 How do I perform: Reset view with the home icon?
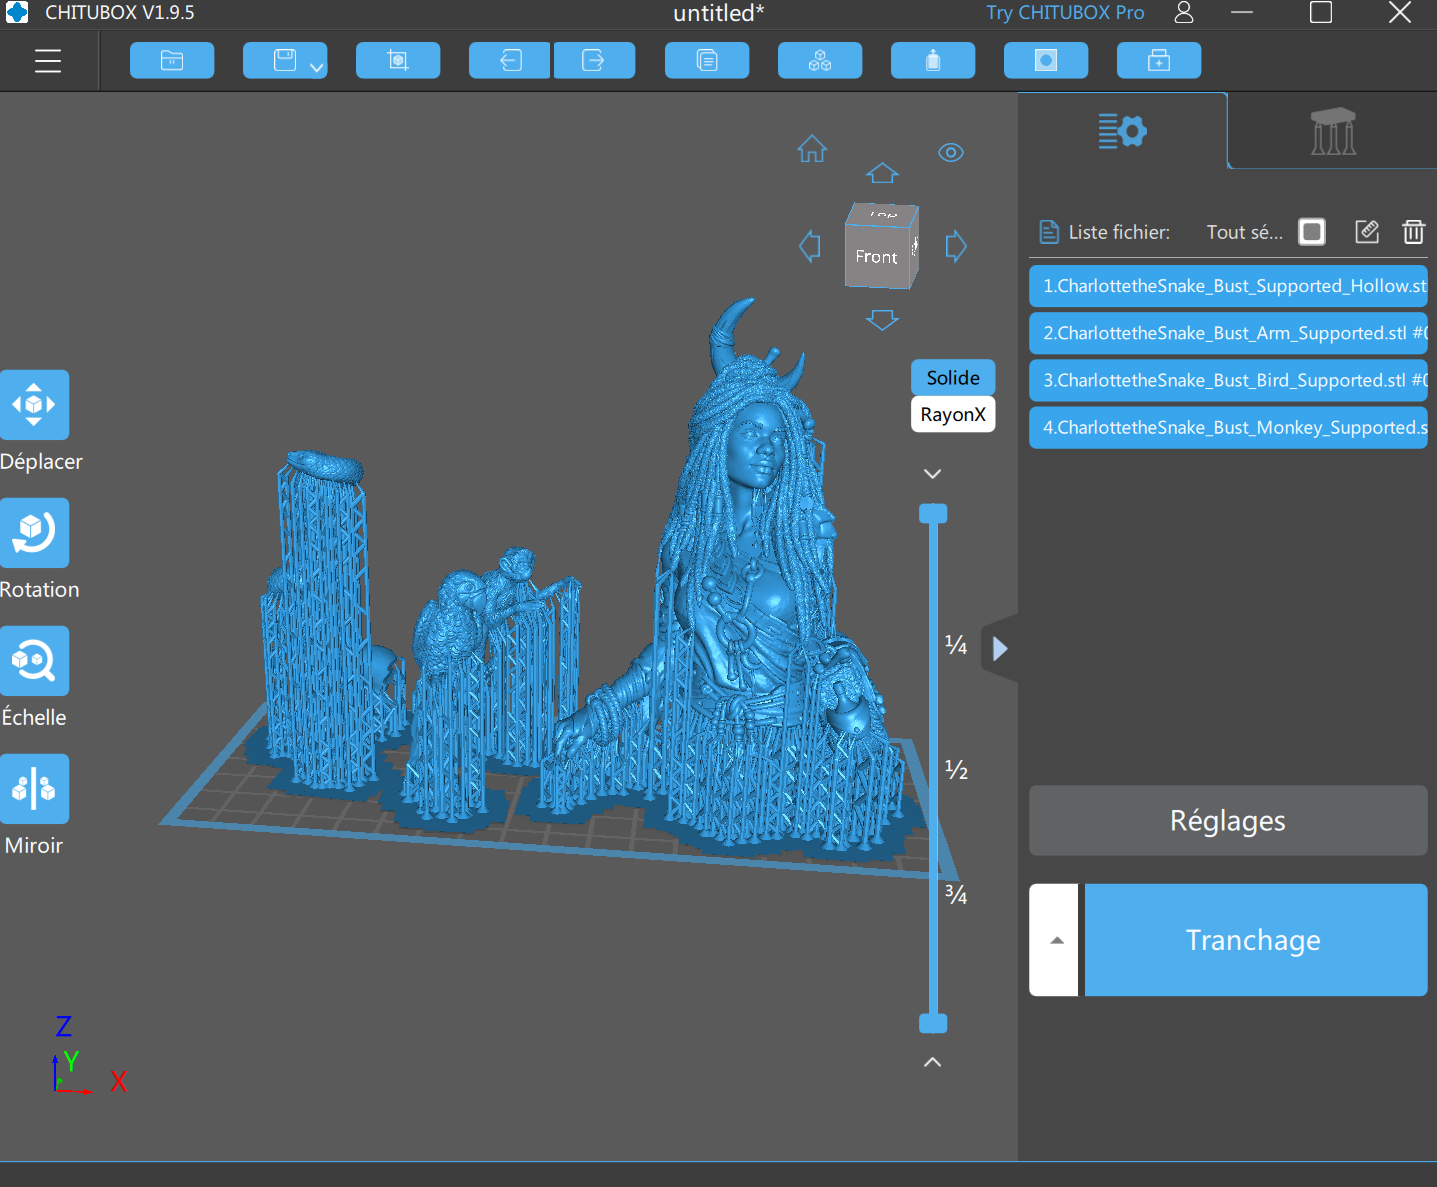click(812, 149)
